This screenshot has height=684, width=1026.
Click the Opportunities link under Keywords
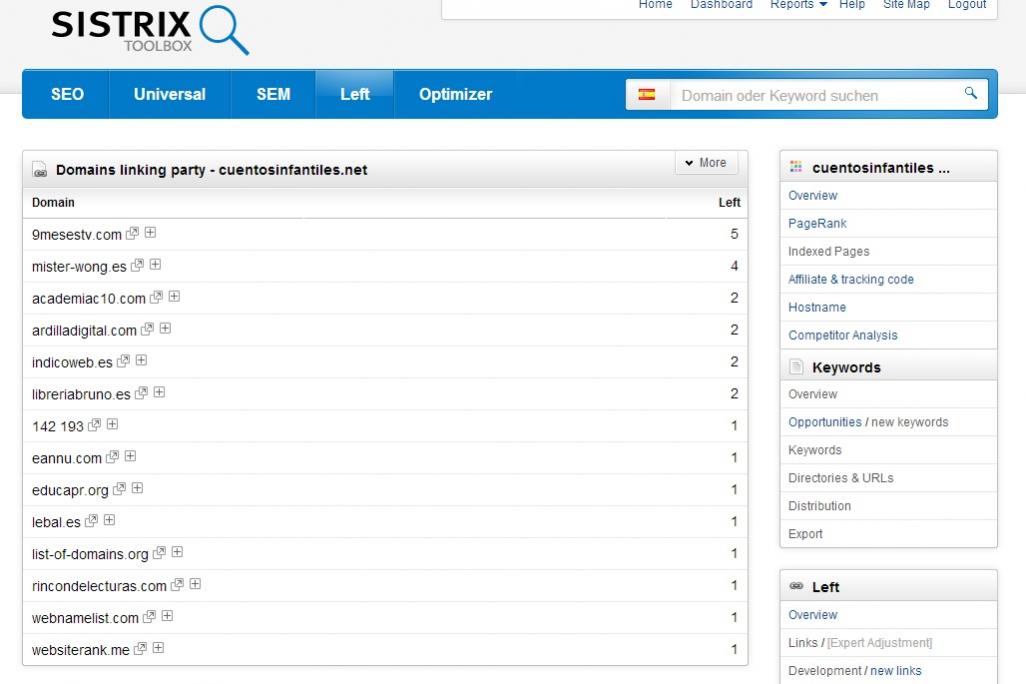coord(824,422)
